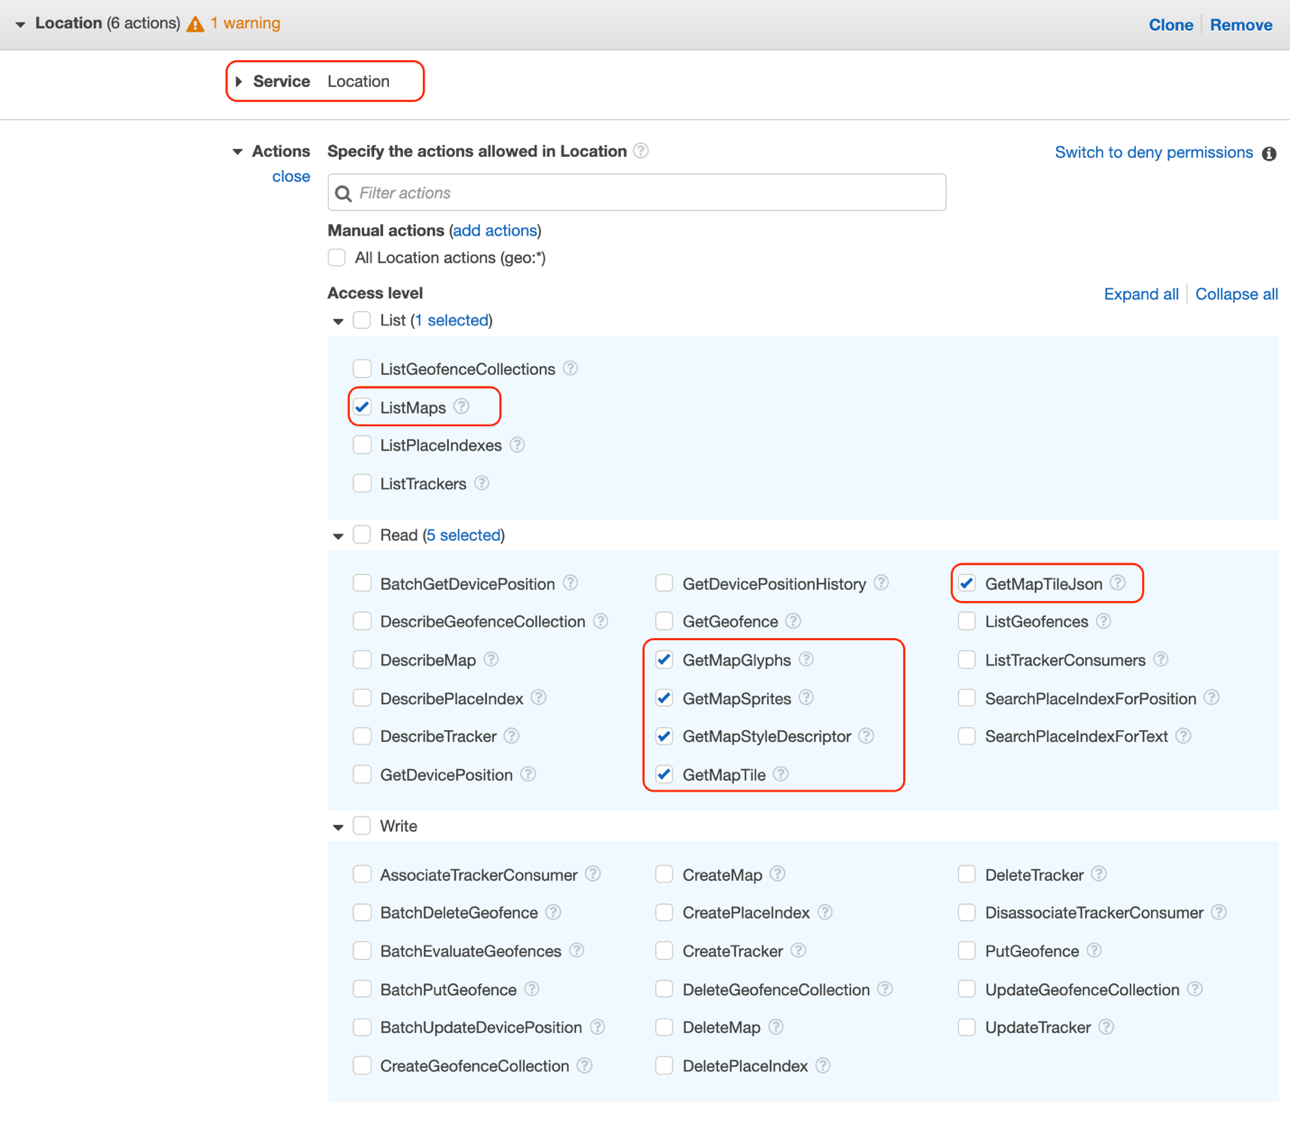Image resolution: width=1290 pixels, height=1125 pixels.
Task: Click the '1 warning' text
Action: coord(245,23)
